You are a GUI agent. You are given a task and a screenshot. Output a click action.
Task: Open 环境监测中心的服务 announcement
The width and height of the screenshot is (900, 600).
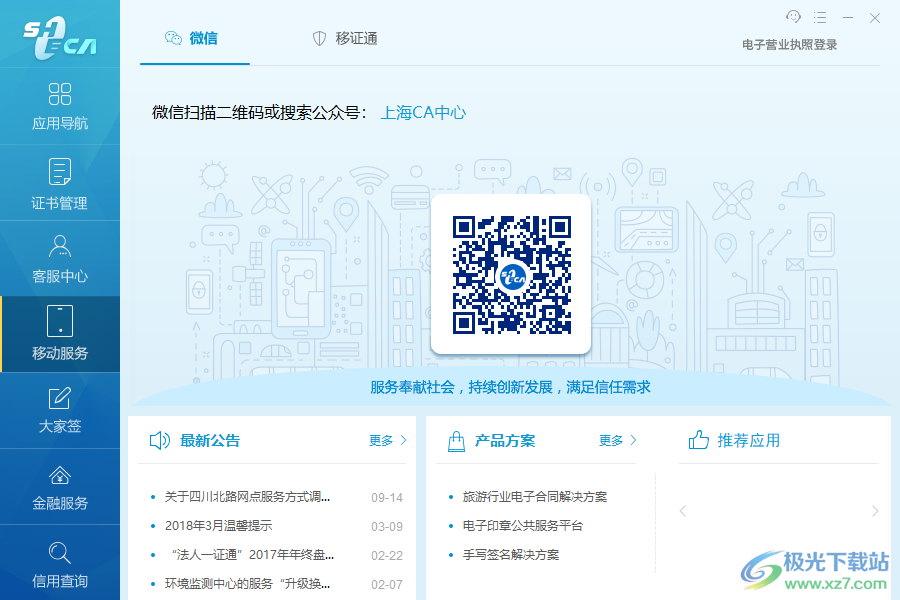[x=247, y=583]
